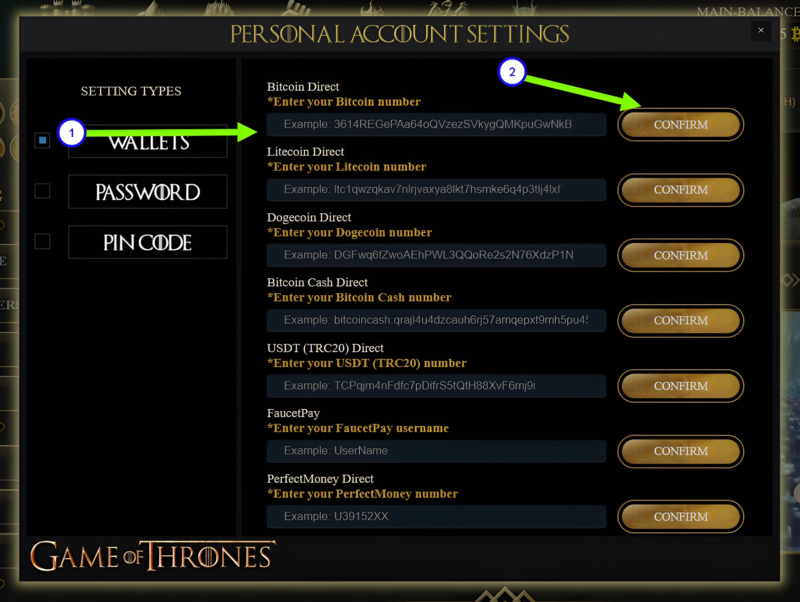This screenshot has width=800, height=602.
Task: Confirm the Bitcoin Cash wallet address
Action: pos(681,320)
